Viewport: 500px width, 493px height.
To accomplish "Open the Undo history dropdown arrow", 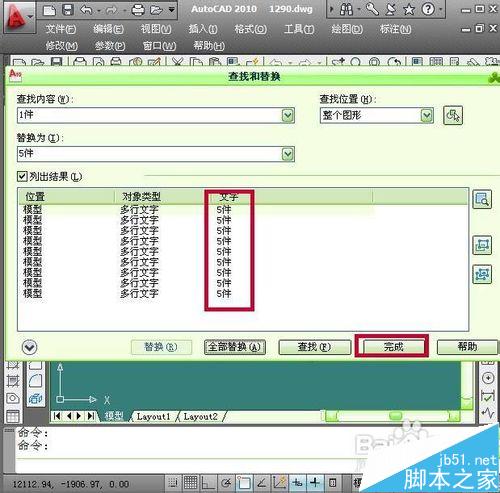I will pyautogui.click(x=99, y=11).
